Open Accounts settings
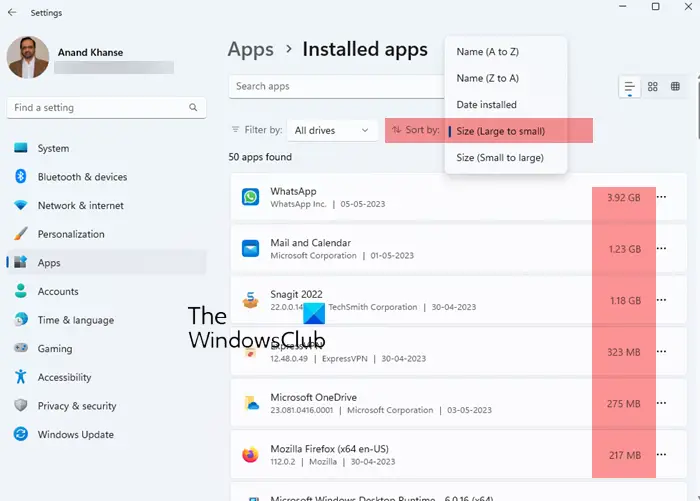The image size is (700, 501). [x=106, y=291]
